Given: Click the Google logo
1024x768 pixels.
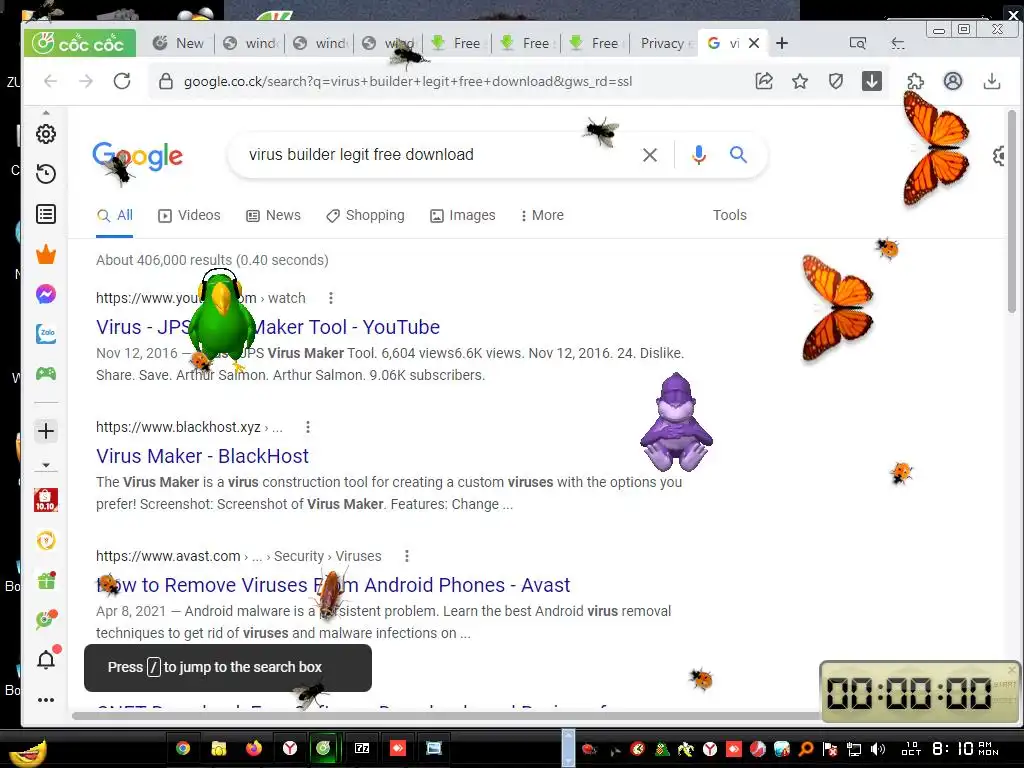Looking at the screenshot, I should 137,157.
